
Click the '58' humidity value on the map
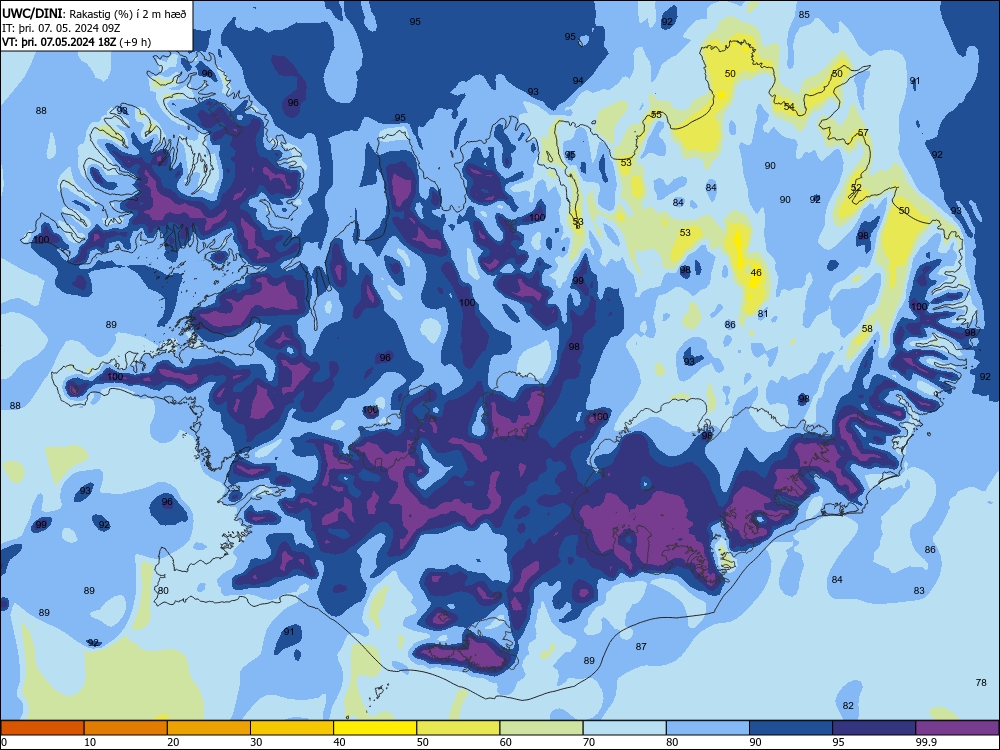(867, 328)
